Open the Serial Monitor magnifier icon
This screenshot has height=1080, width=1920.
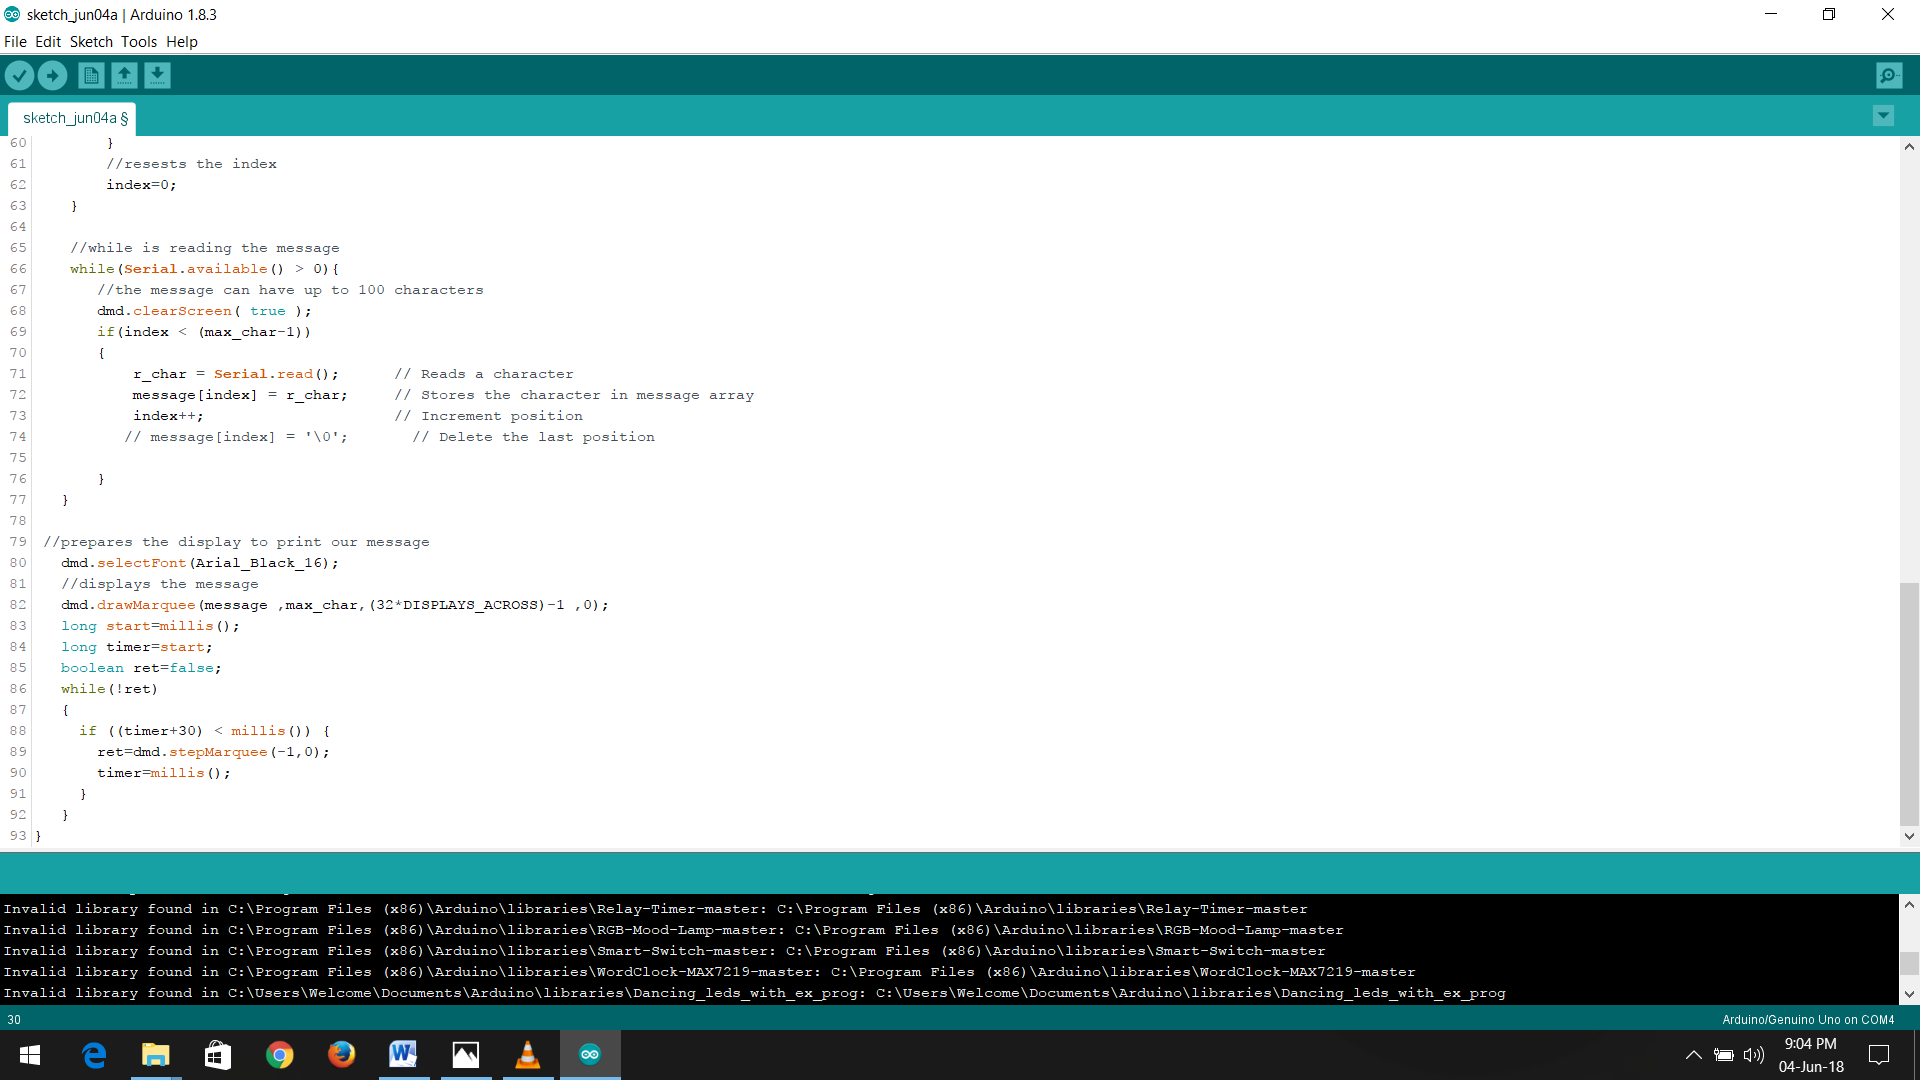(x=1888, y=75)
